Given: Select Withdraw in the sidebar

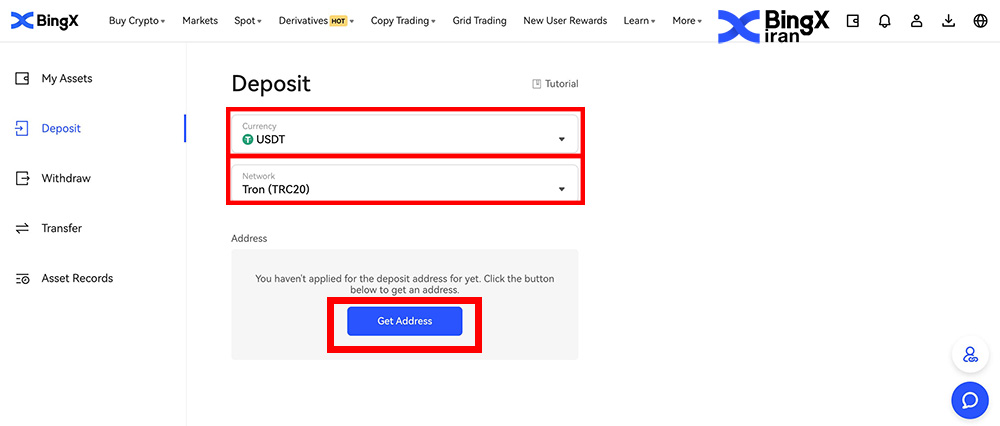Looking at the screenshot, I should click(x=66, y=178).
